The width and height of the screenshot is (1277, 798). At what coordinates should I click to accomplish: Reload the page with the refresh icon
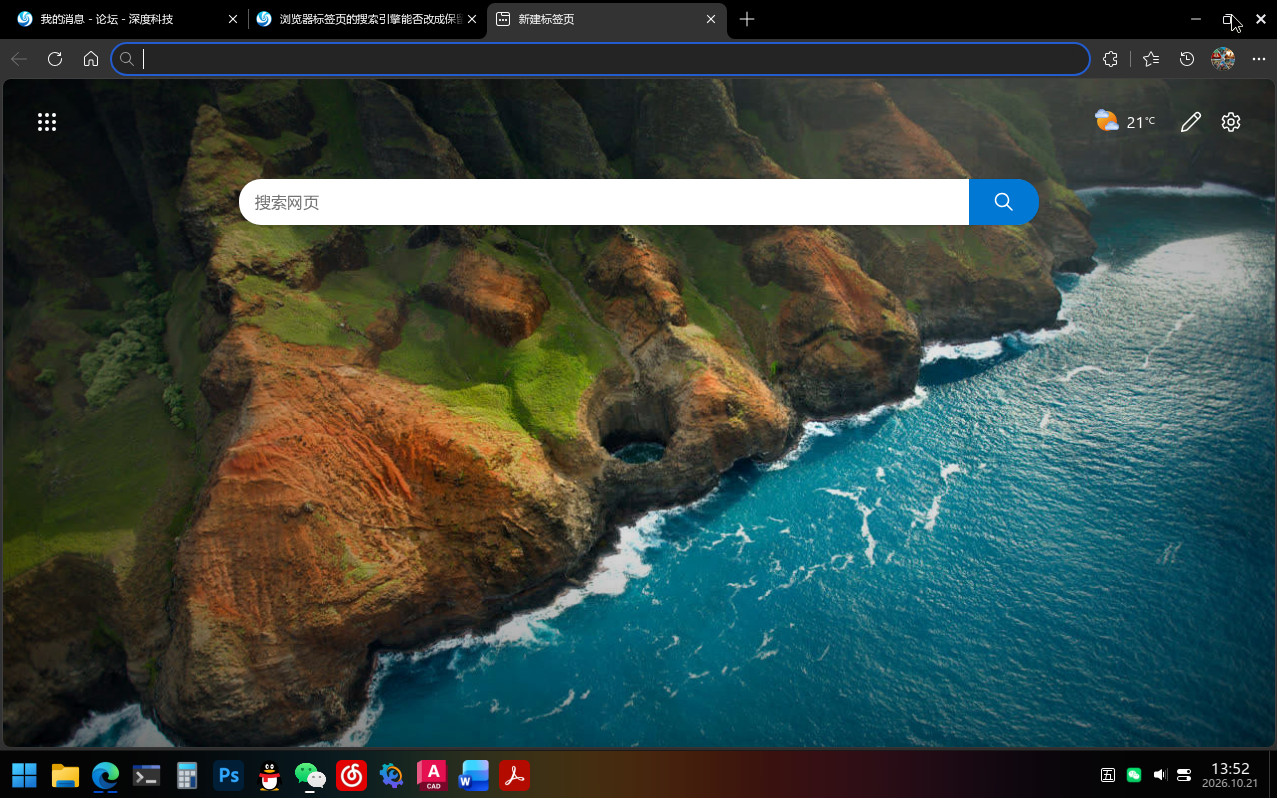[55, 59]
